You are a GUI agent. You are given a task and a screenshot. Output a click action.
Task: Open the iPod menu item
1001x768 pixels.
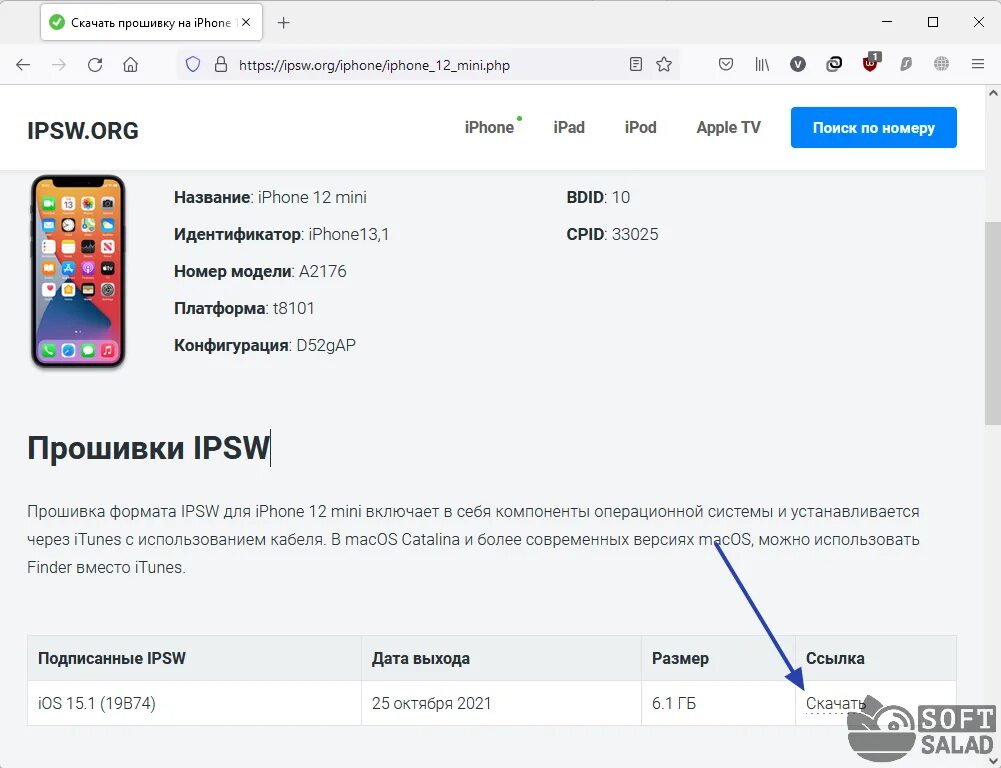640,128
